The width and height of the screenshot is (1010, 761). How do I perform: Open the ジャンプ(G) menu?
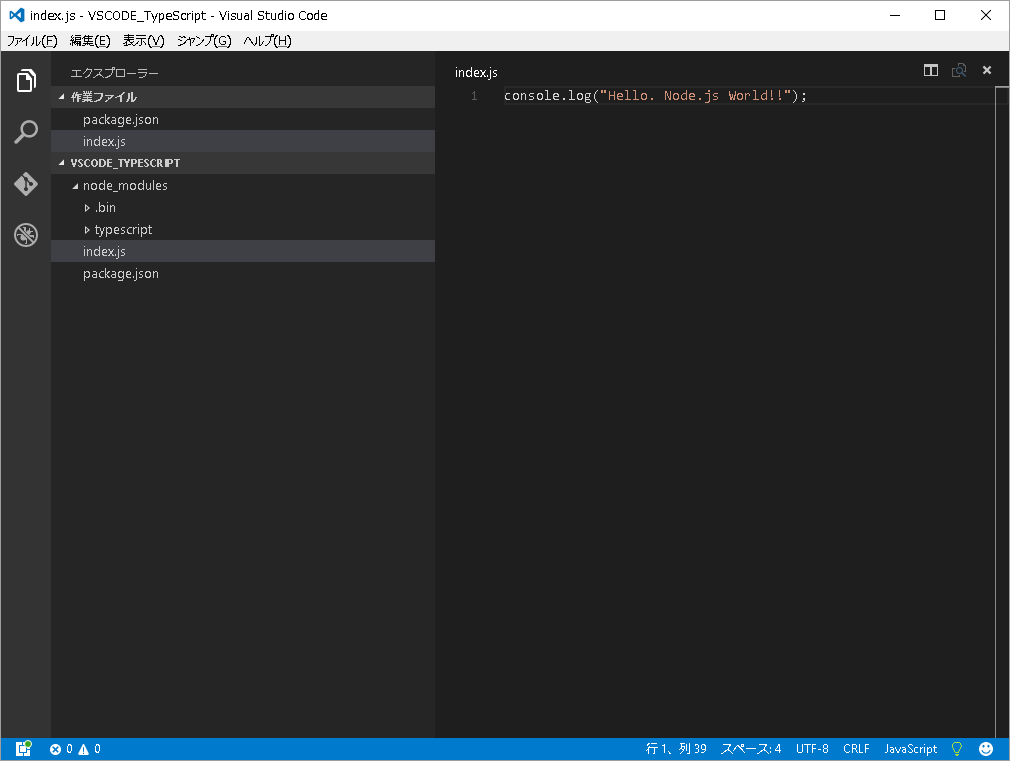(204, 41)
